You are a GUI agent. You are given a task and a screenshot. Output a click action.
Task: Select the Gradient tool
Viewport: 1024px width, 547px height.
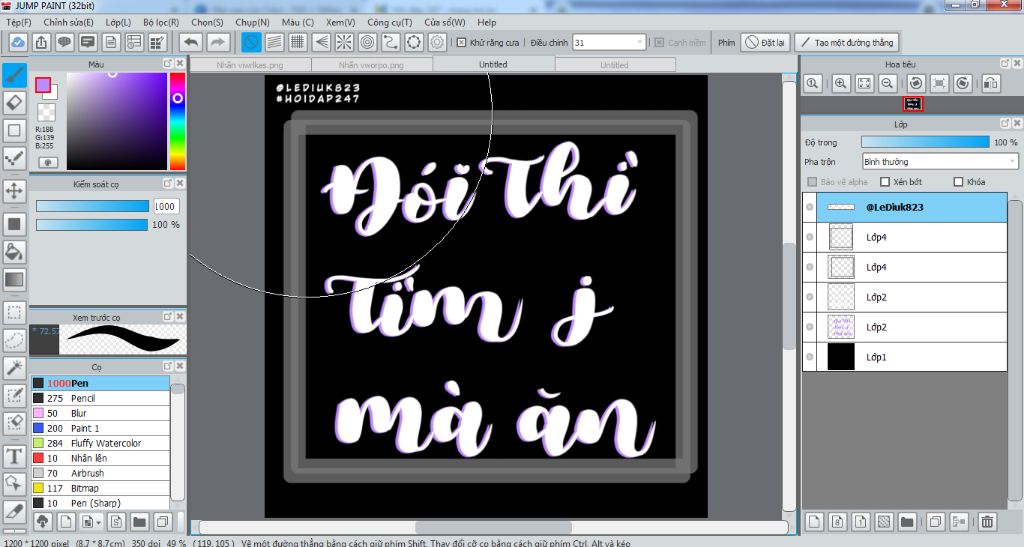coord(14,279)
